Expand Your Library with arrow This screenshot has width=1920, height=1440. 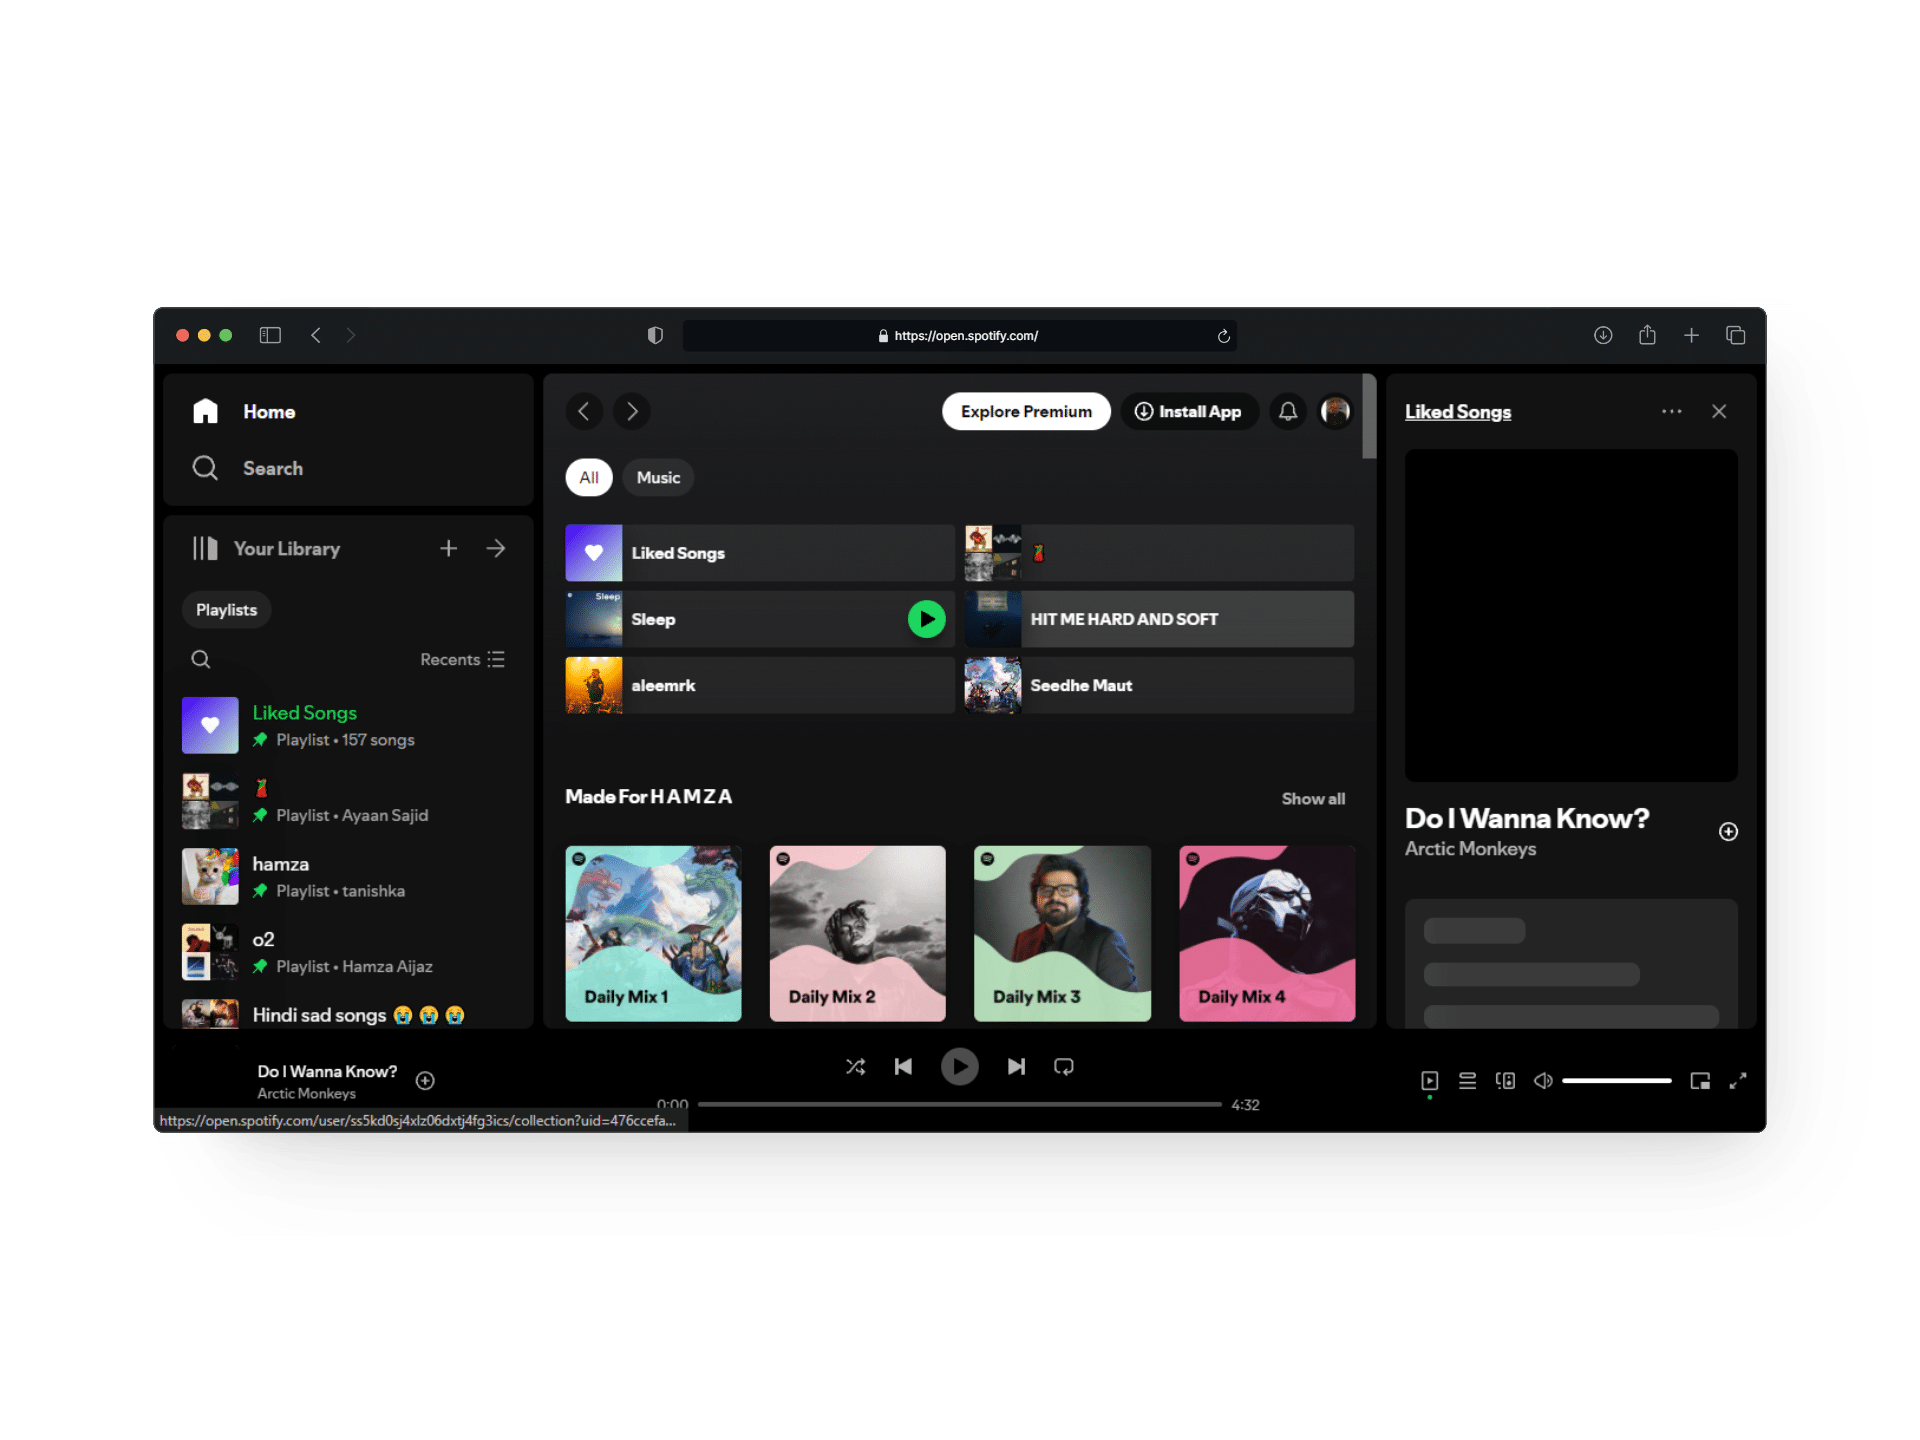[496, 548]
